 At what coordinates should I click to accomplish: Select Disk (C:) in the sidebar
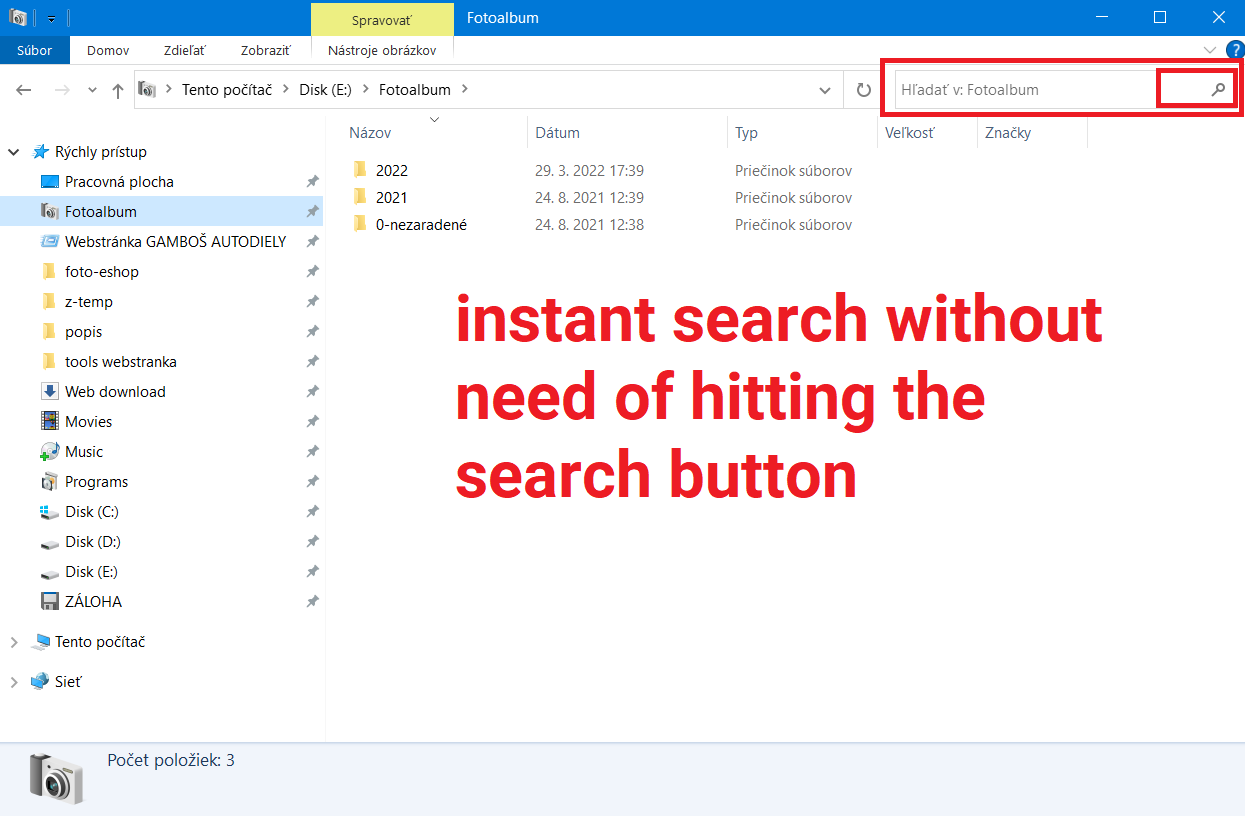click(x=89, y=511)
